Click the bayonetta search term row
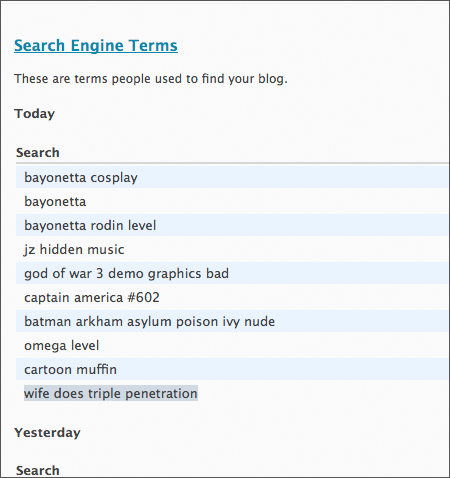The image size is (450, 478). [x=232, y=201]
